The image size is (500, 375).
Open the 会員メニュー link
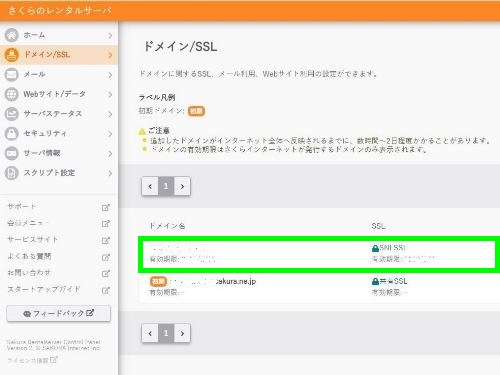coord(28,223)
